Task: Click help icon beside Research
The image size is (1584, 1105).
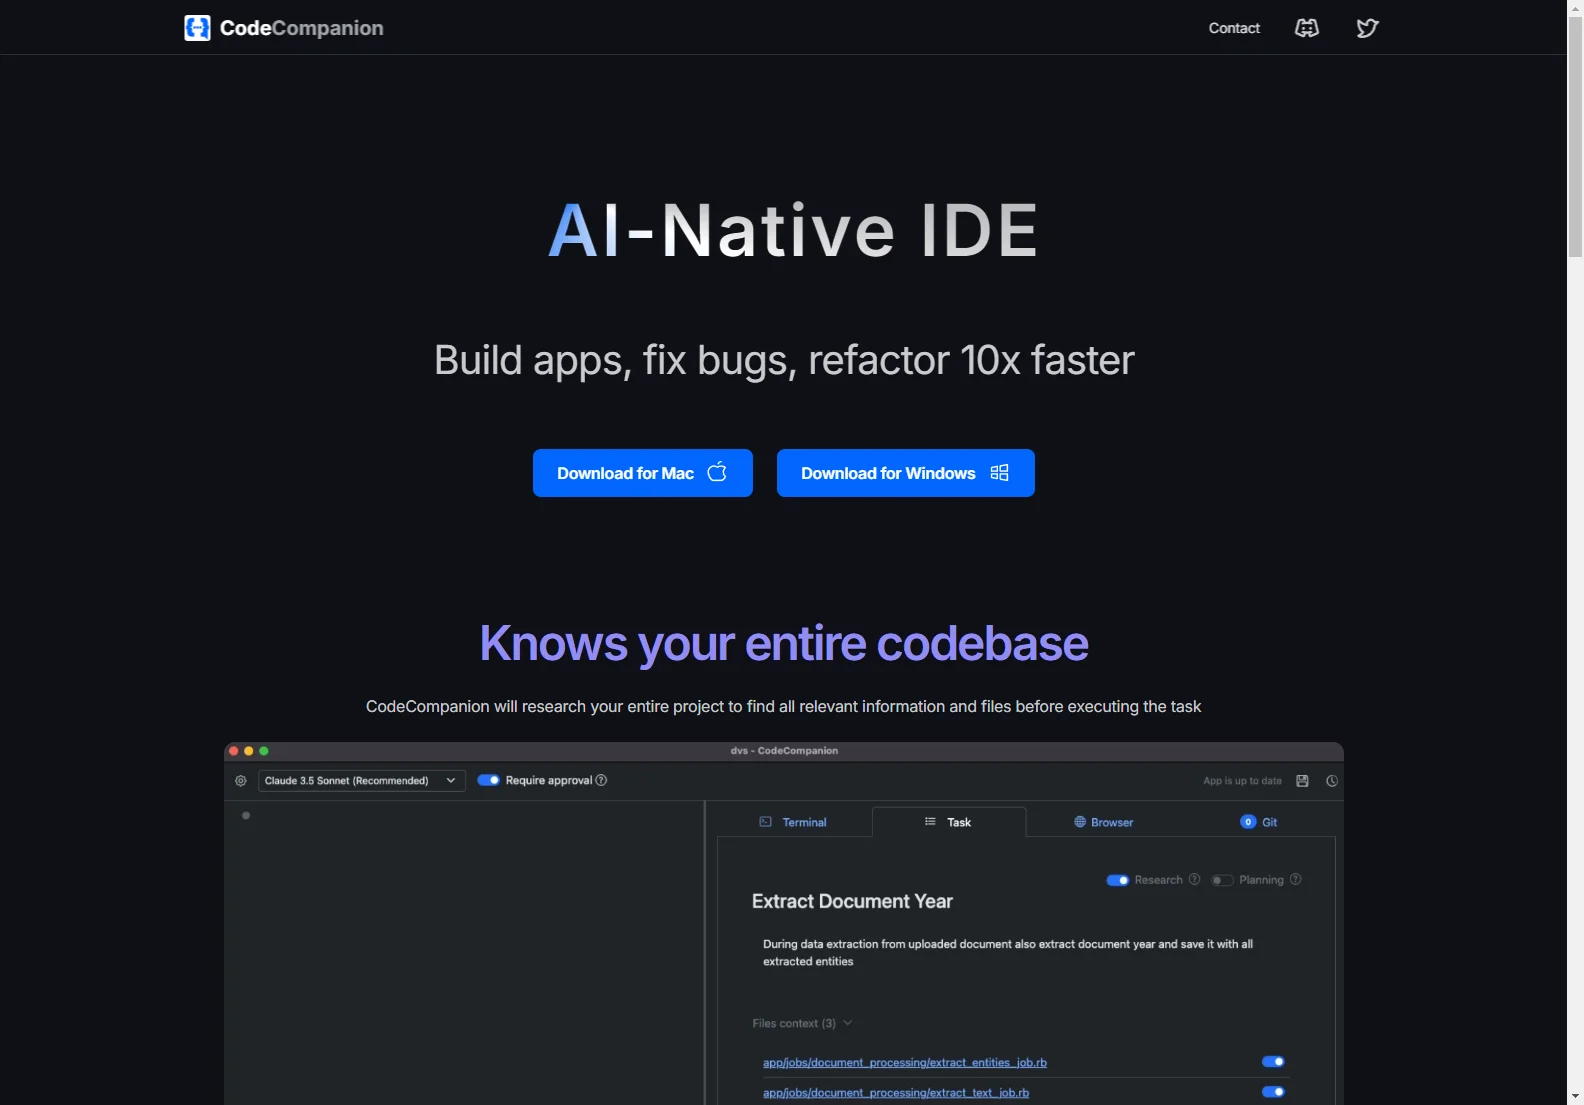Action: tap(1194, 879)
